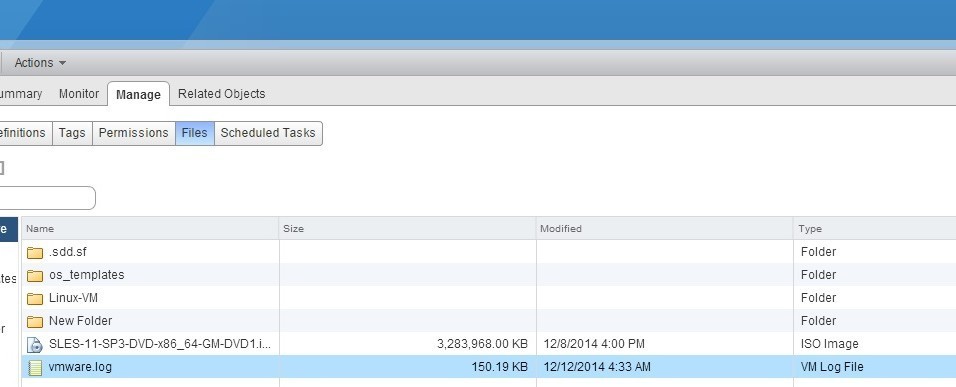Click inside the search filter box
The width and height of the screenshot is (956, 387).
[47, 198]
